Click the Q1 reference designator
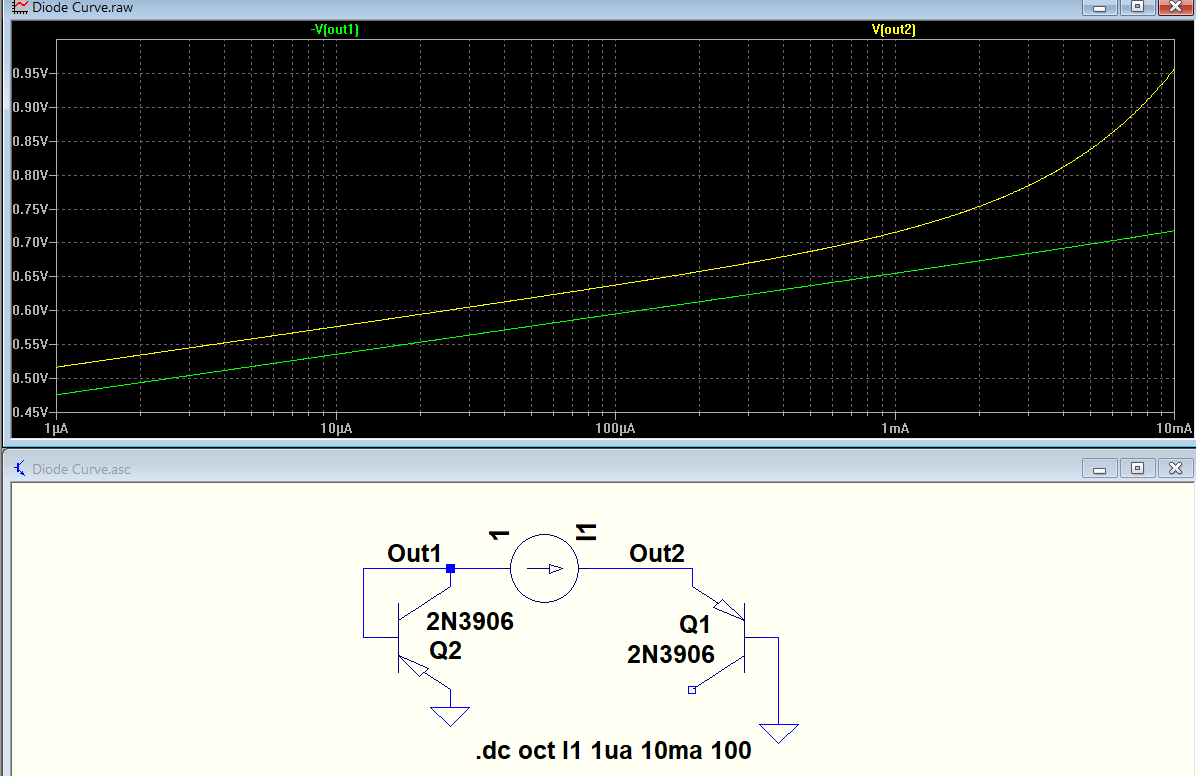Image resolution: width=1196 pixels, height=776 pixels. click(695, 625)
